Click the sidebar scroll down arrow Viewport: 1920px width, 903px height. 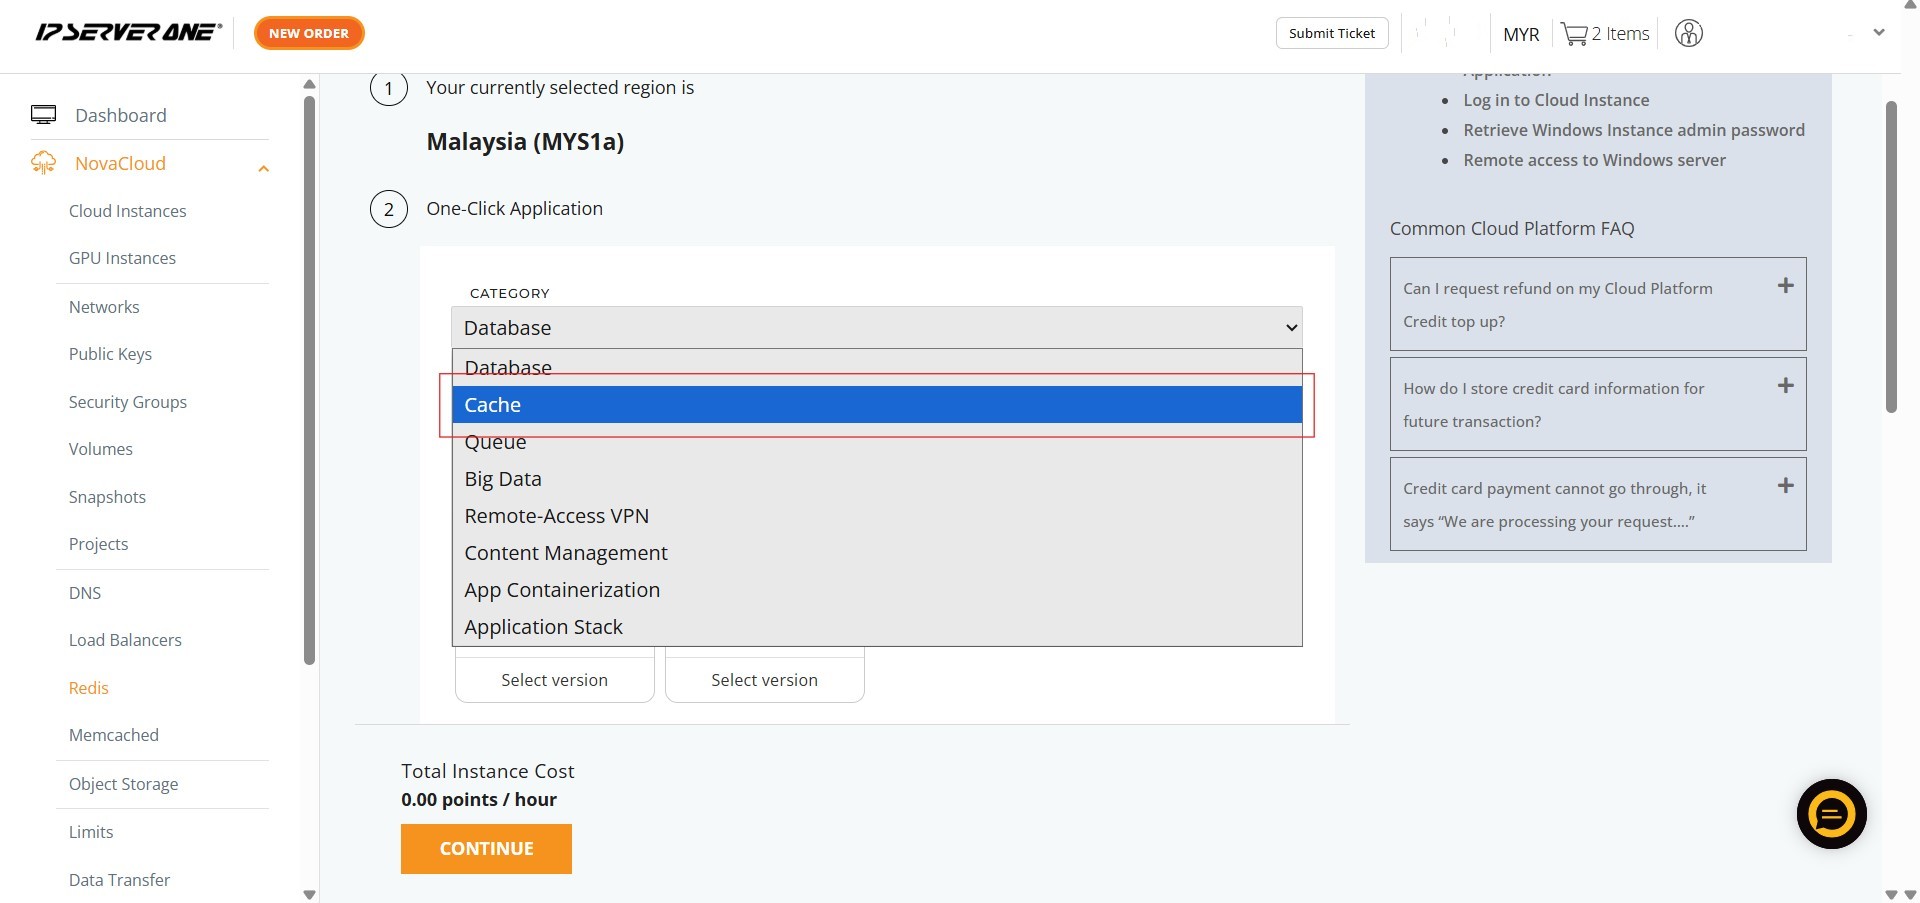click(309, 894)
